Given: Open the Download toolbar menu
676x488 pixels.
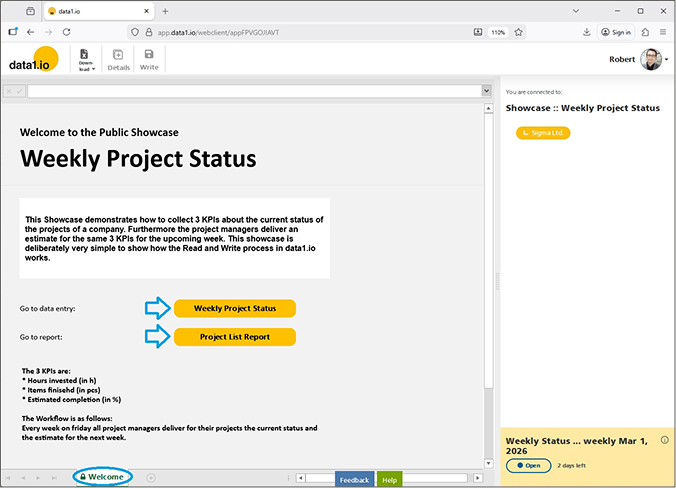Looking at the screenshot, I should pyautogui.click(x=85, y=59).
